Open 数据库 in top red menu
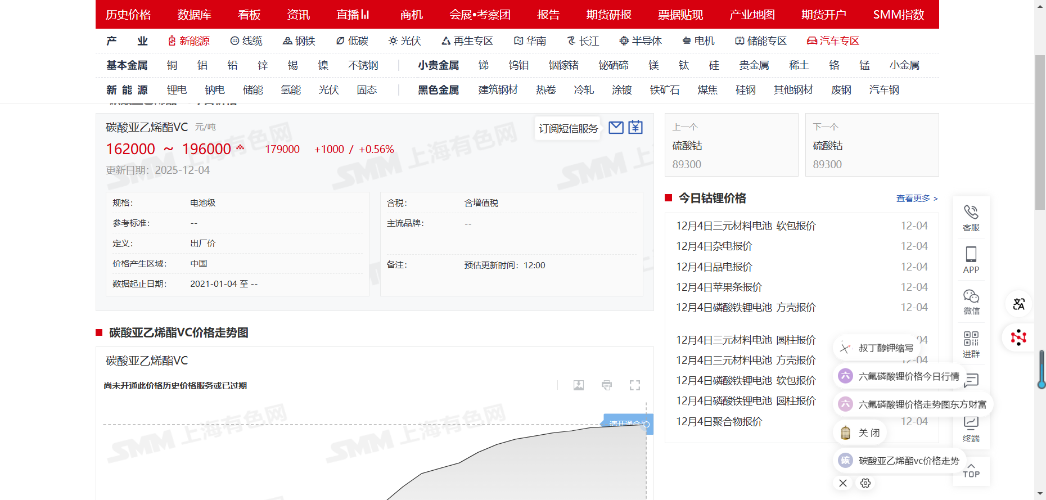The height and width of the screenshot is (500, 1046). click(x=194, y=15)
